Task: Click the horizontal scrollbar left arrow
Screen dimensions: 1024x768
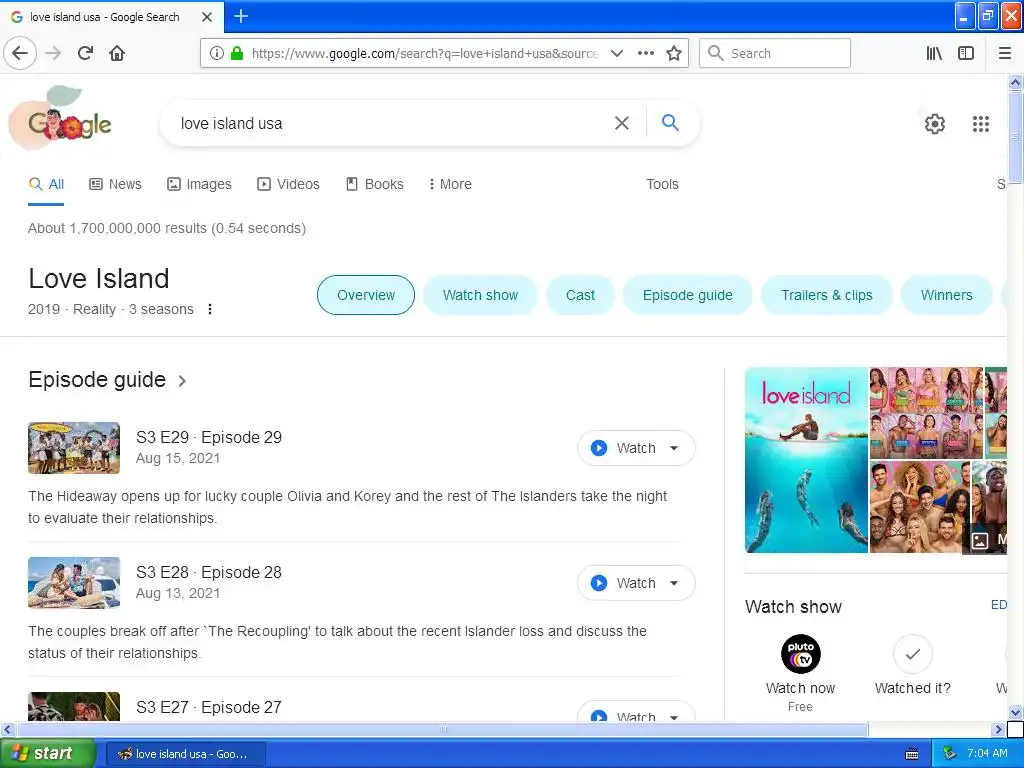Action: pyautogui.click(x=7, y=729)
